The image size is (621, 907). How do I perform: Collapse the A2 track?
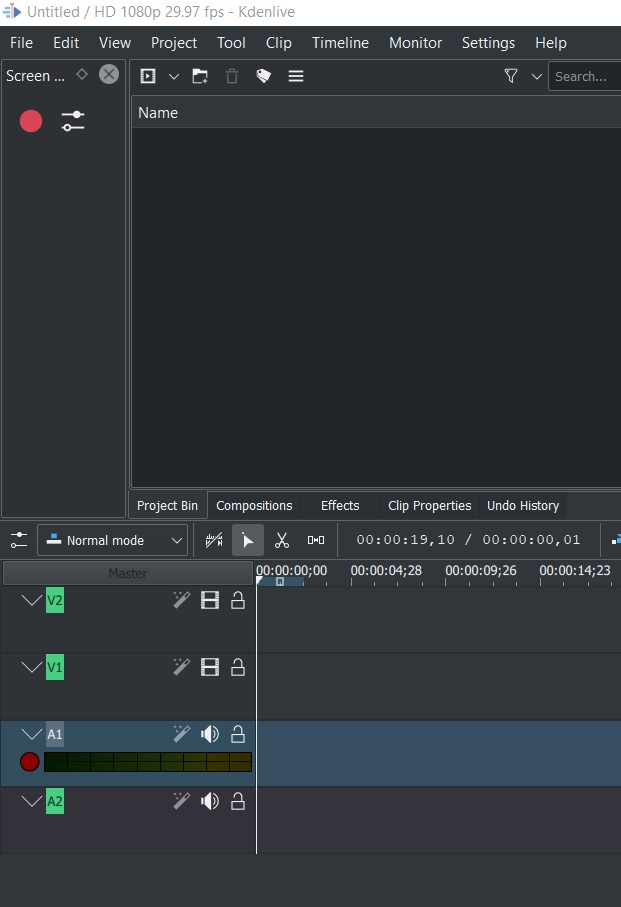(32, 801)
